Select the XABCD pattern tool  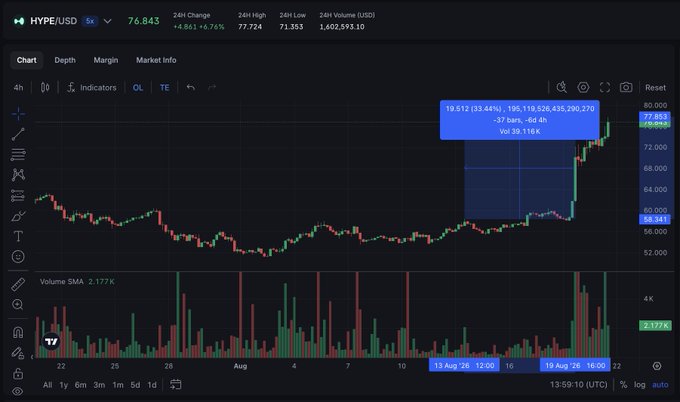pyautogui.click(x=18, y=175)
